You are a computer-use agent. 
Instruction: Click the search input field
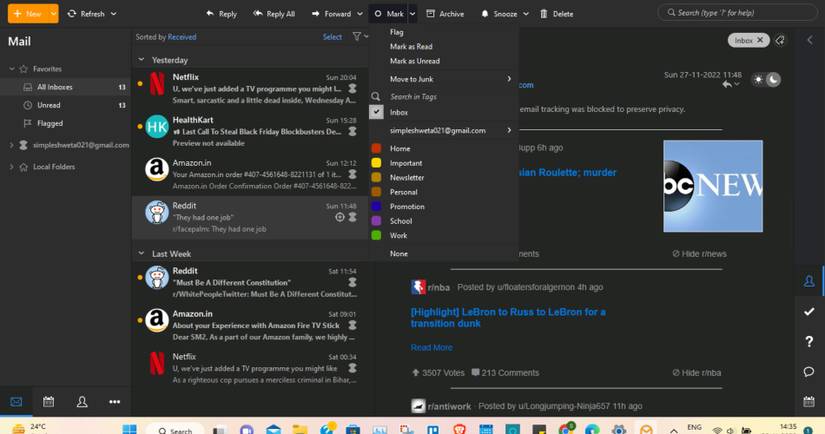click(737, 13)
